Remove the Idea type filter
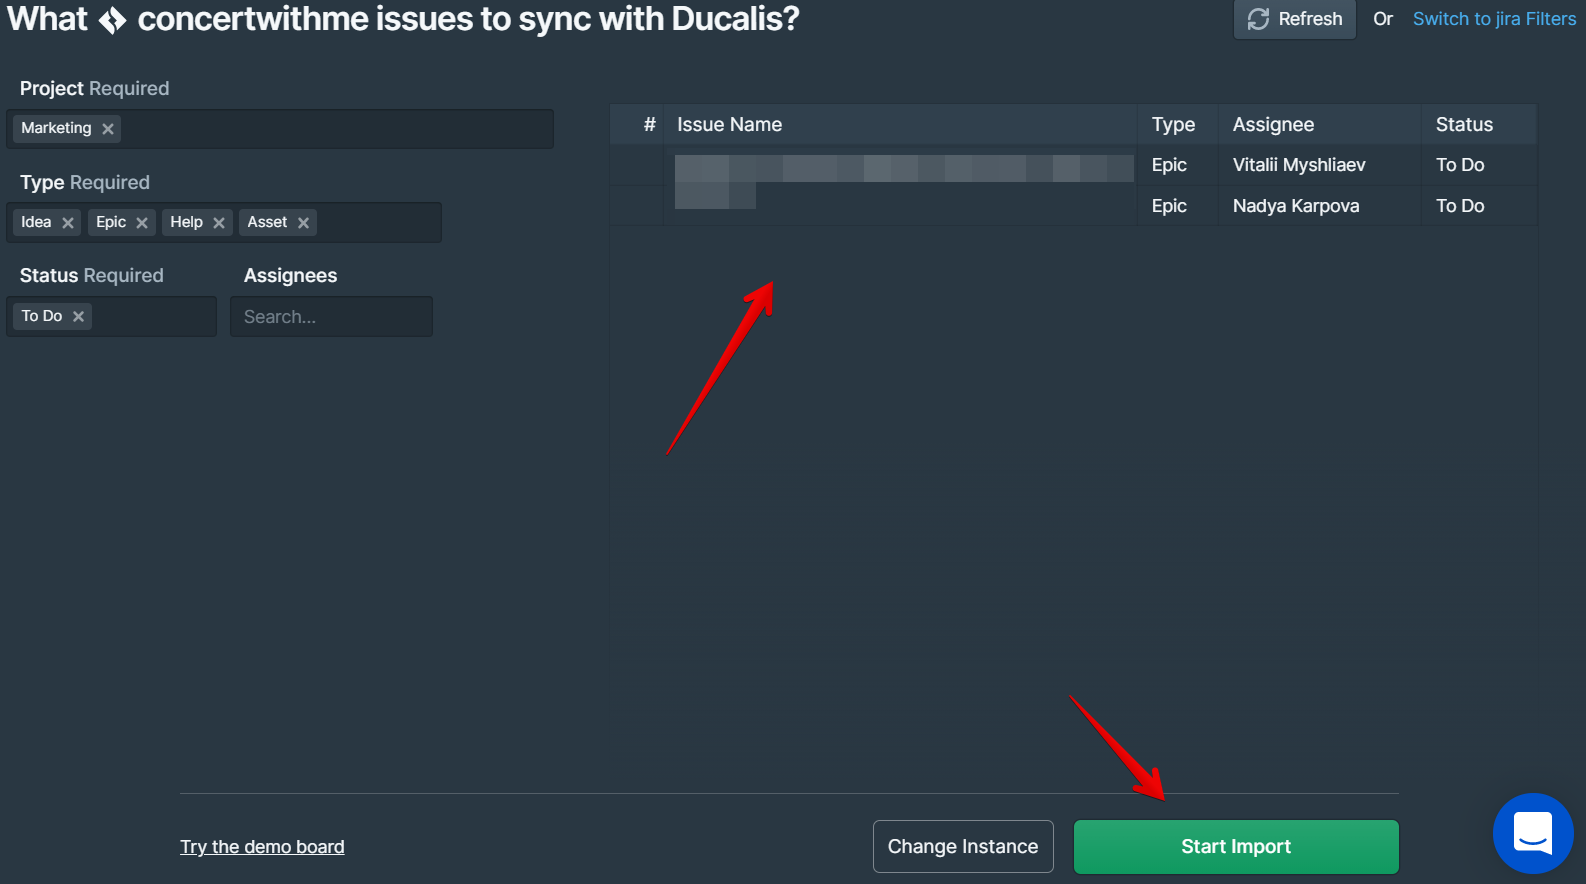1586x884 pixels. coord(67,222)
